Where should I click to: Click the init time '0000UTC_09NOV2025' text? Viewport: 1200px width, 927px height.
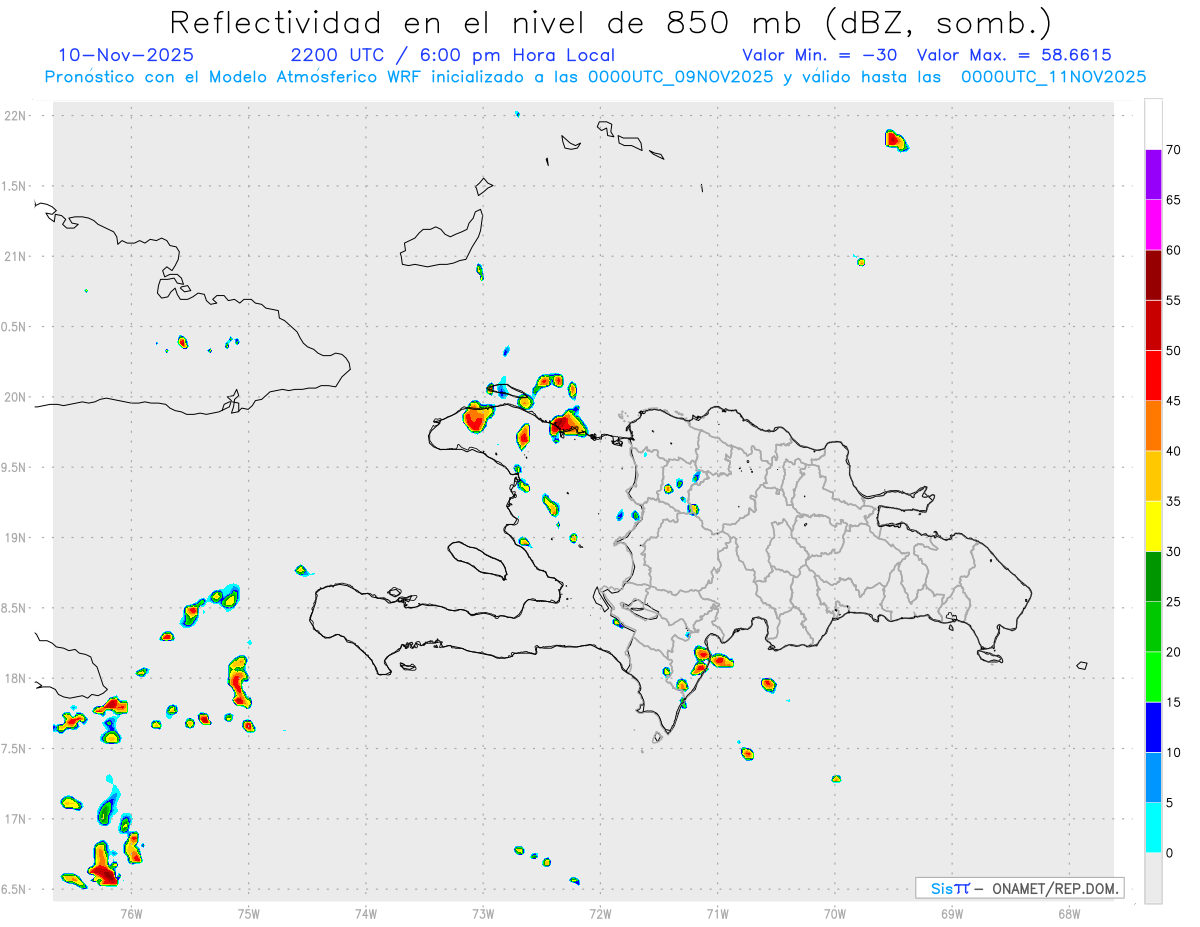[x=679, y=77]
